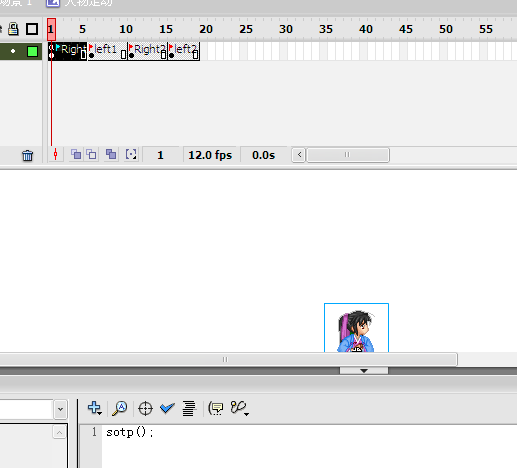Collapse the panel with the down arrow

(364, 371)
